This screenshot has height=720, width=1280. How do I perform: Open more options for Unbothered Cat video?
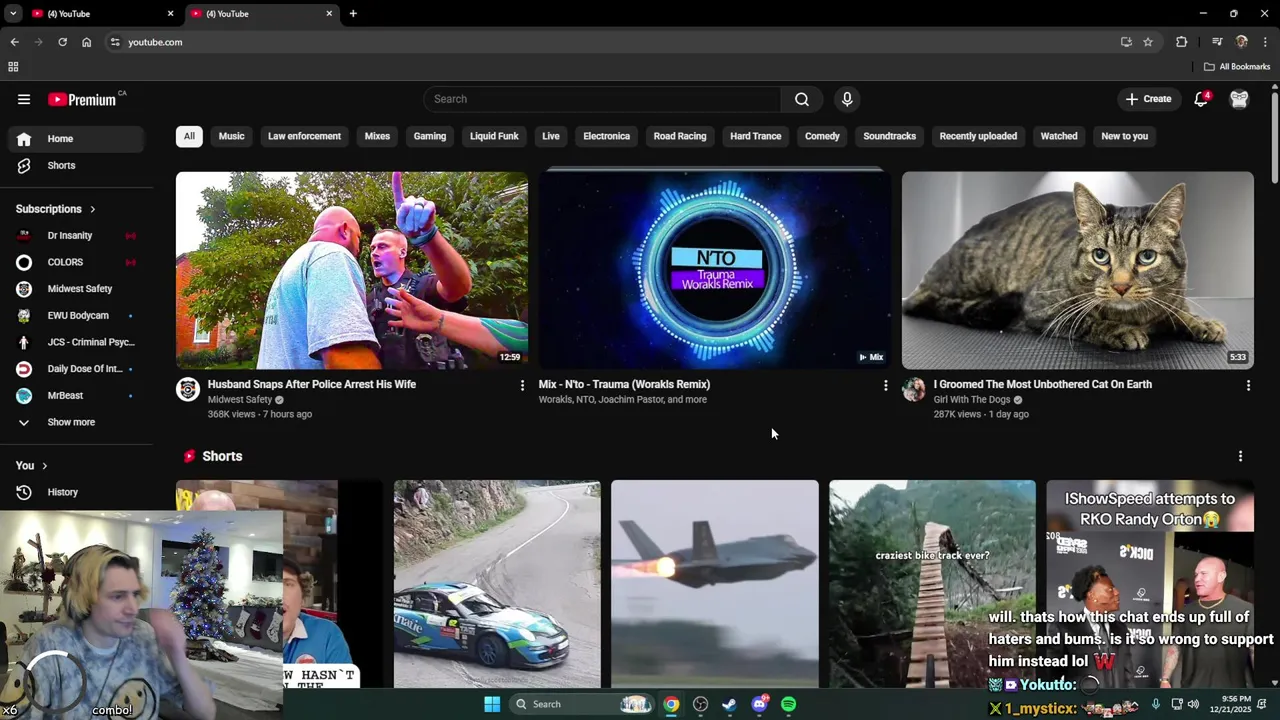pyautogui.click(x=1248, y=385)
